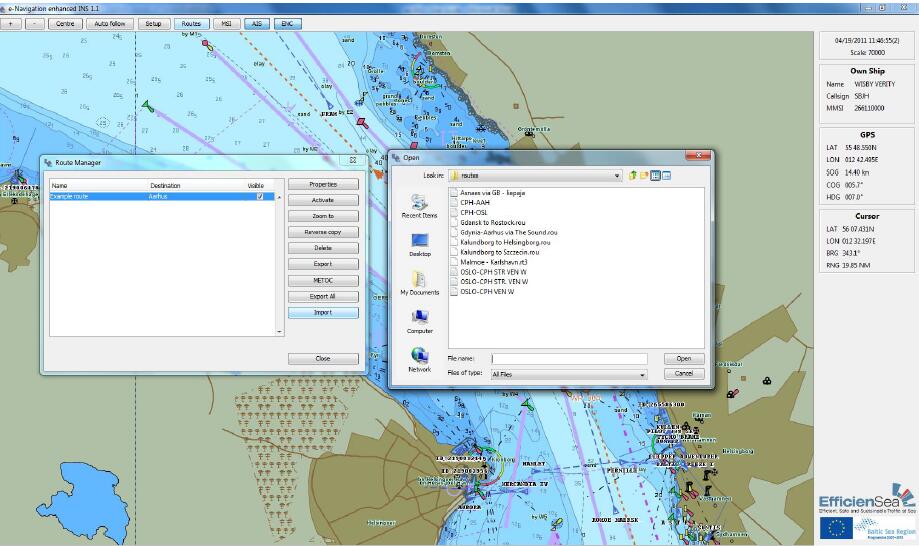
Task: Open Computer in the dialog sidebar
Action: pyautogui.click(x=420, y=322)
